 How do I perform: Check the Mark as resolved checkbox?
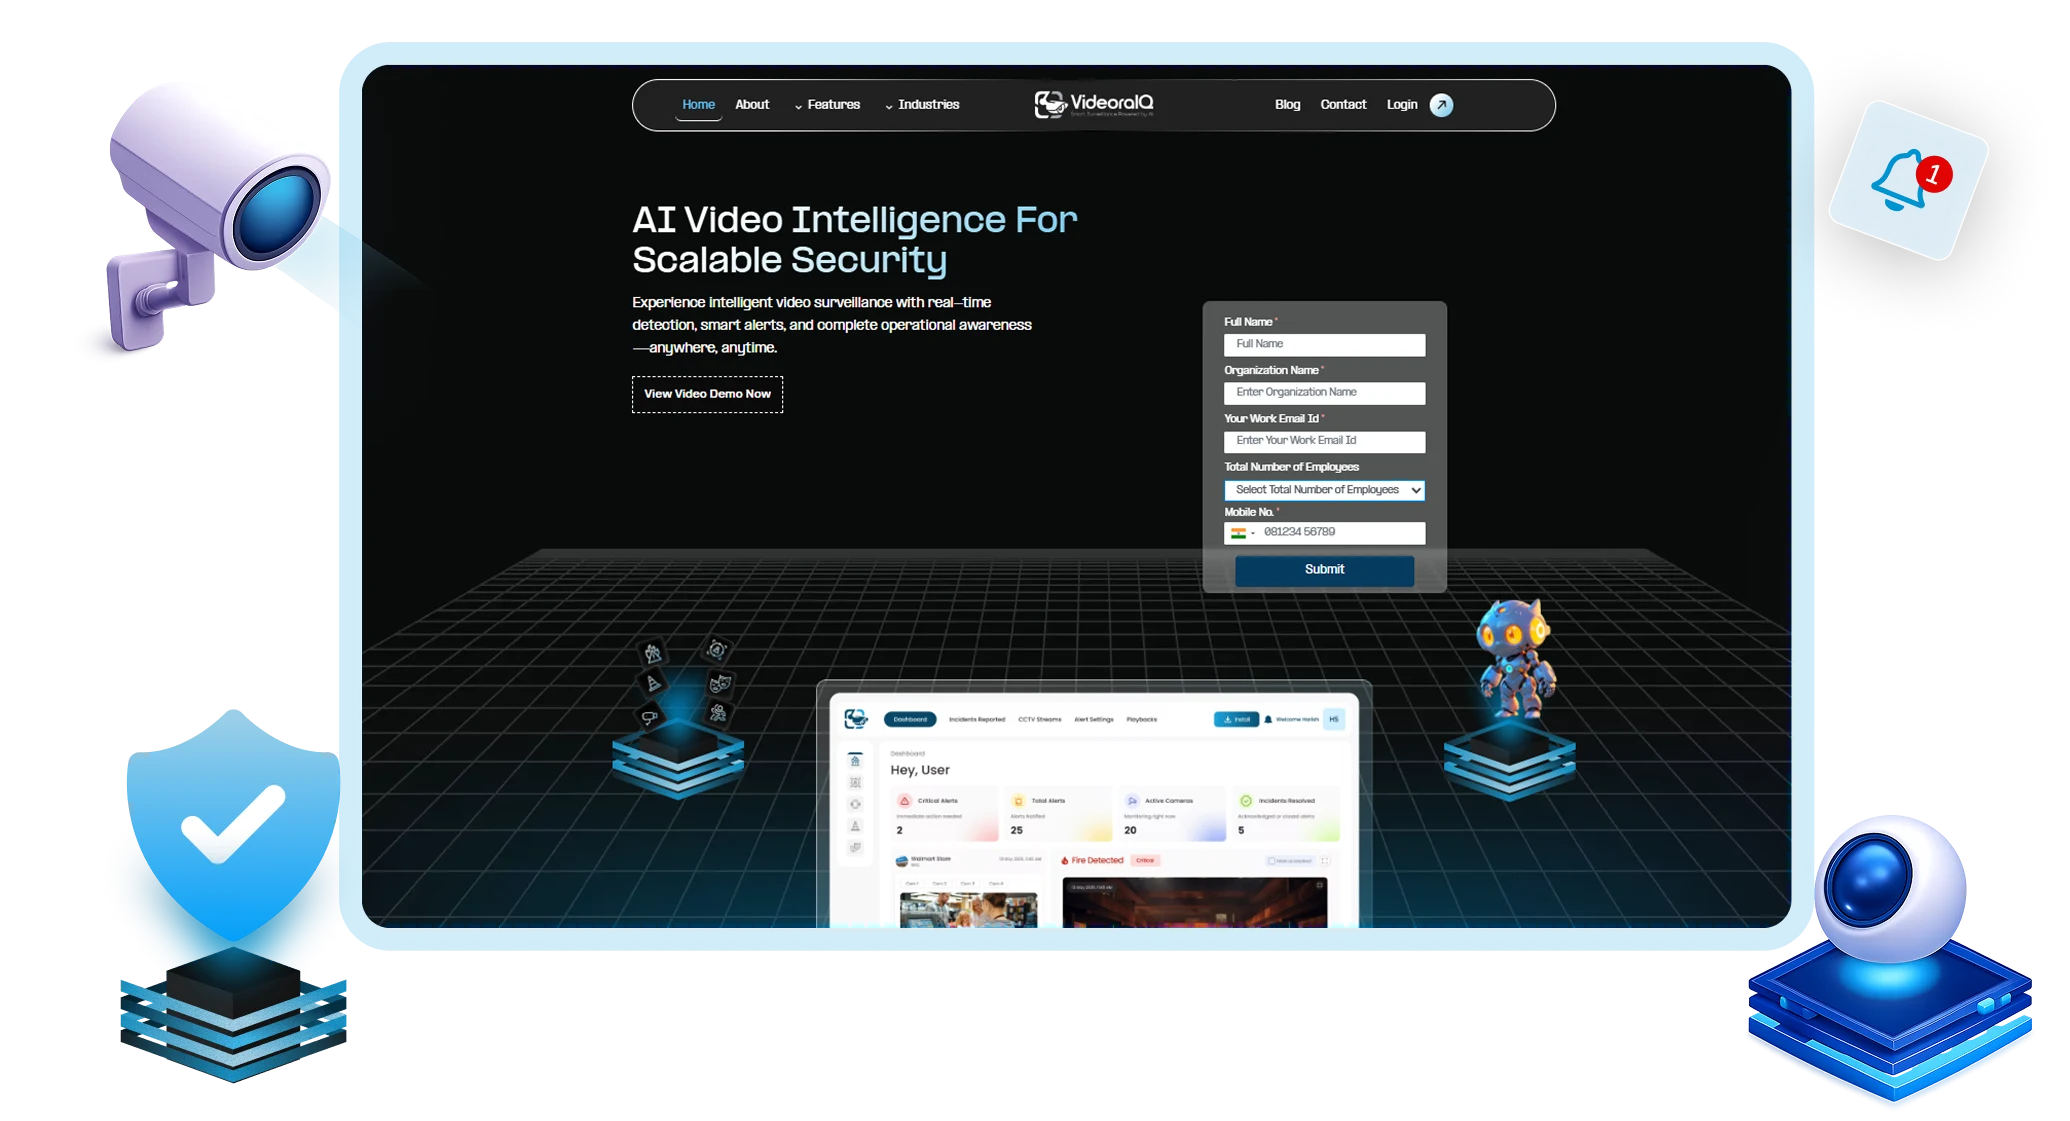coord(1271,861)
